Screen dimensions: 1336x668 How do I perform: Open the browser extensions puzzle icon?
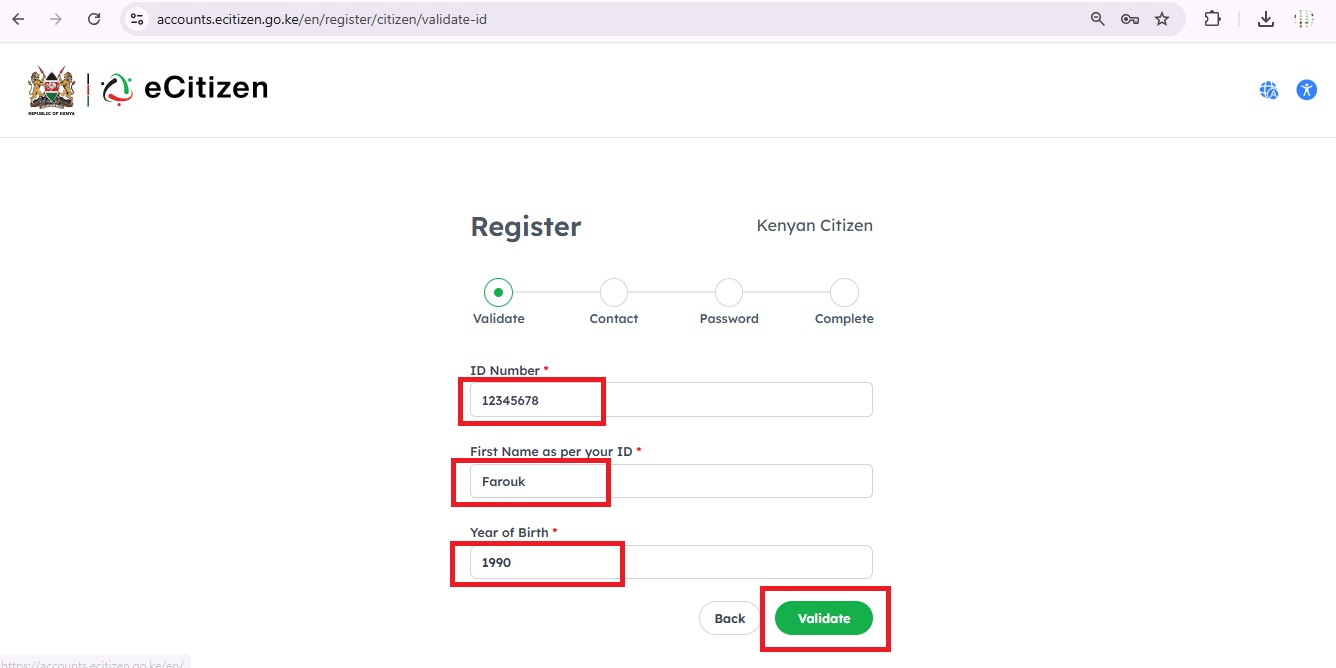tap(1213, 19)
